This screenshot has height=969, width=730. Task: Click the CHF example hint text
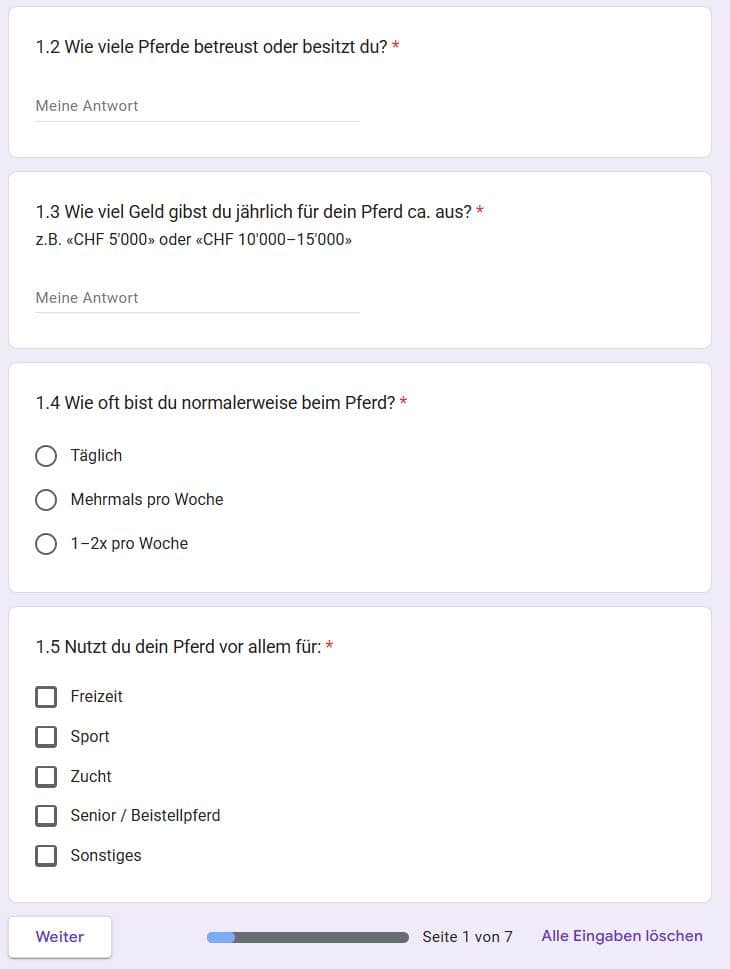pyautogui.click(x=193, y=240)
